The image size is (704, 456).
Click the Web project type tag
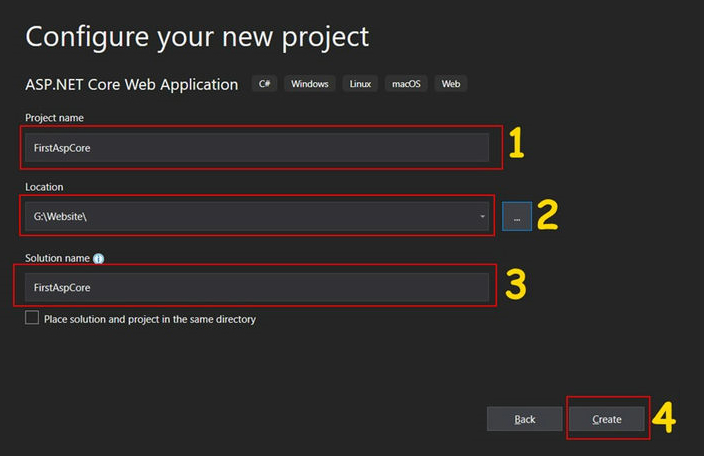coord(451,84)
